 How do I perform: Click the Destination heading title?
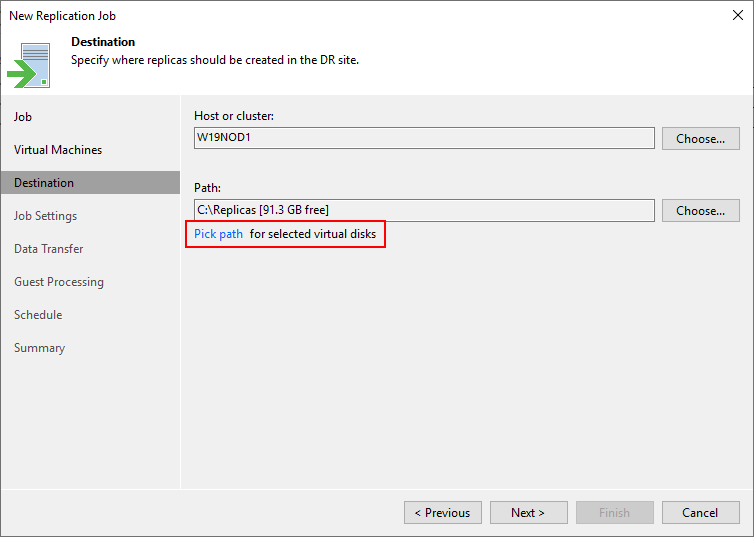[x=103, y=42]
